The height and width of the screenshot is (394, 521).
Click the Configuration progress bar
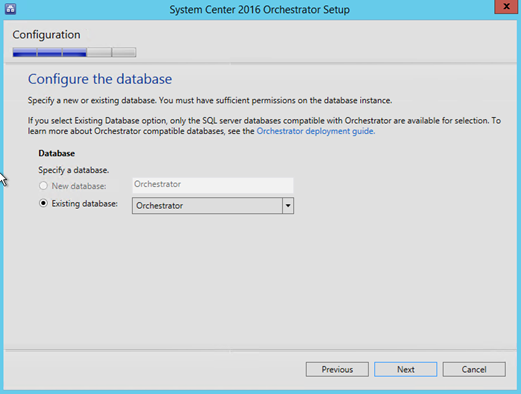[x=74, y=52]
